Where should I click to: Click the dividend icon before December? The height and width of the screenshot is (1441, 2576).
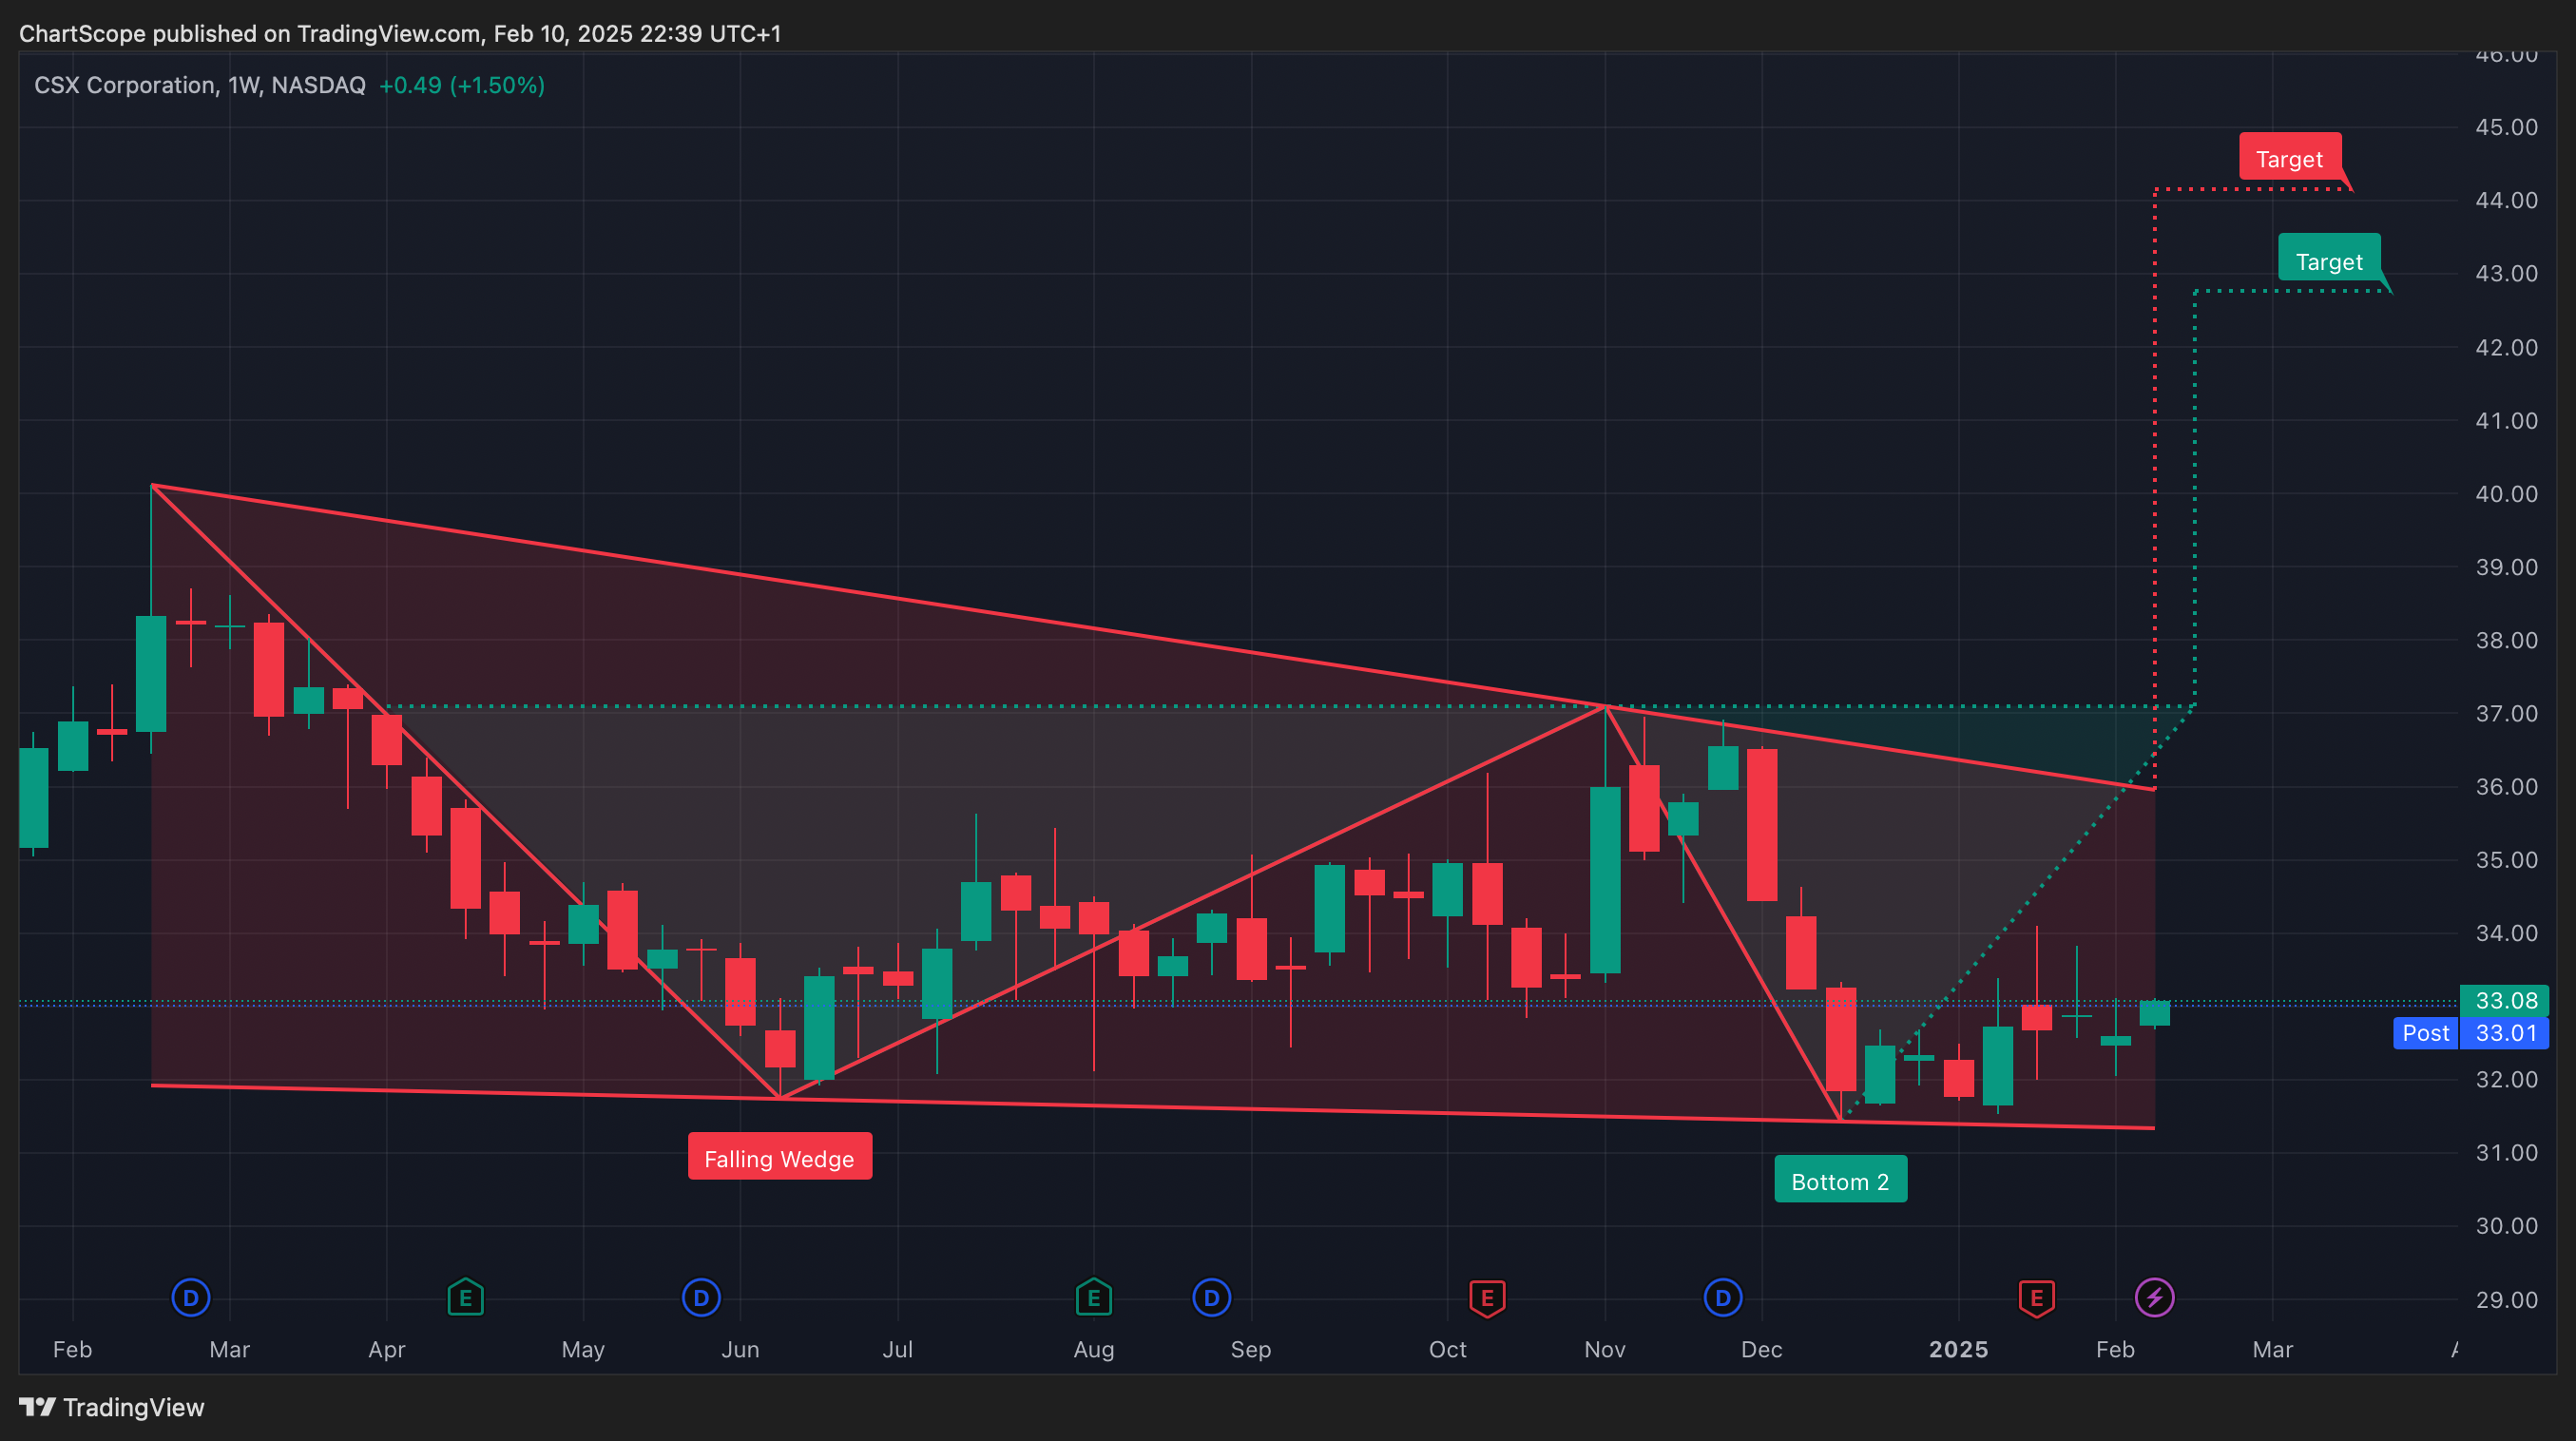(x=1722, y=1298)
